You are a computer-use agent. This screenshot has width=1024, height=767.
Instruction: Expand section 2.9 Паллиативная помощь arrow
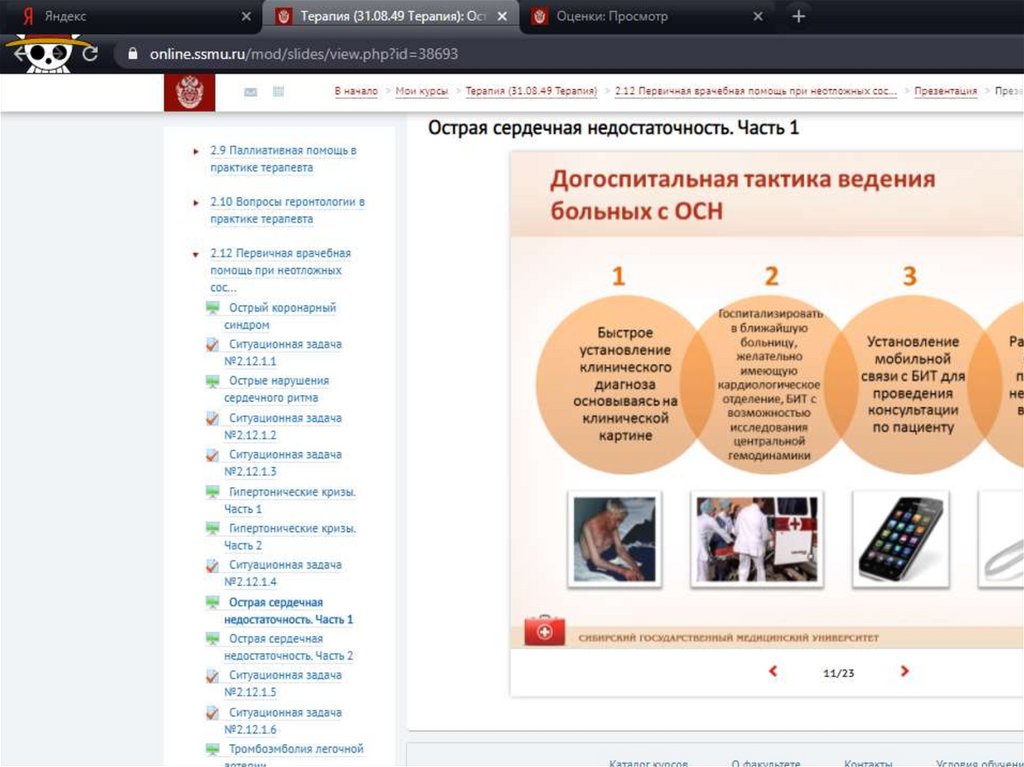pyautogui.click(x=196, y=152)
